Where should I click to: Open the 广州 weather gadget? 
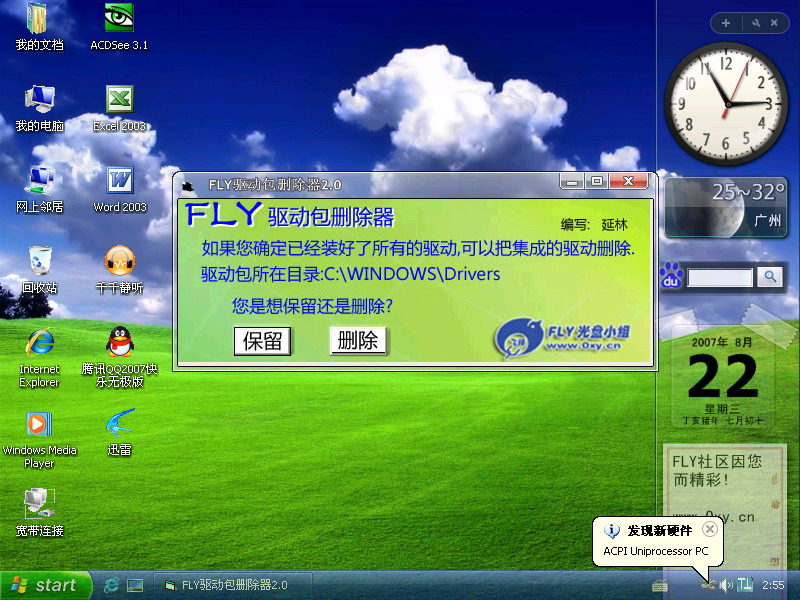726,208
